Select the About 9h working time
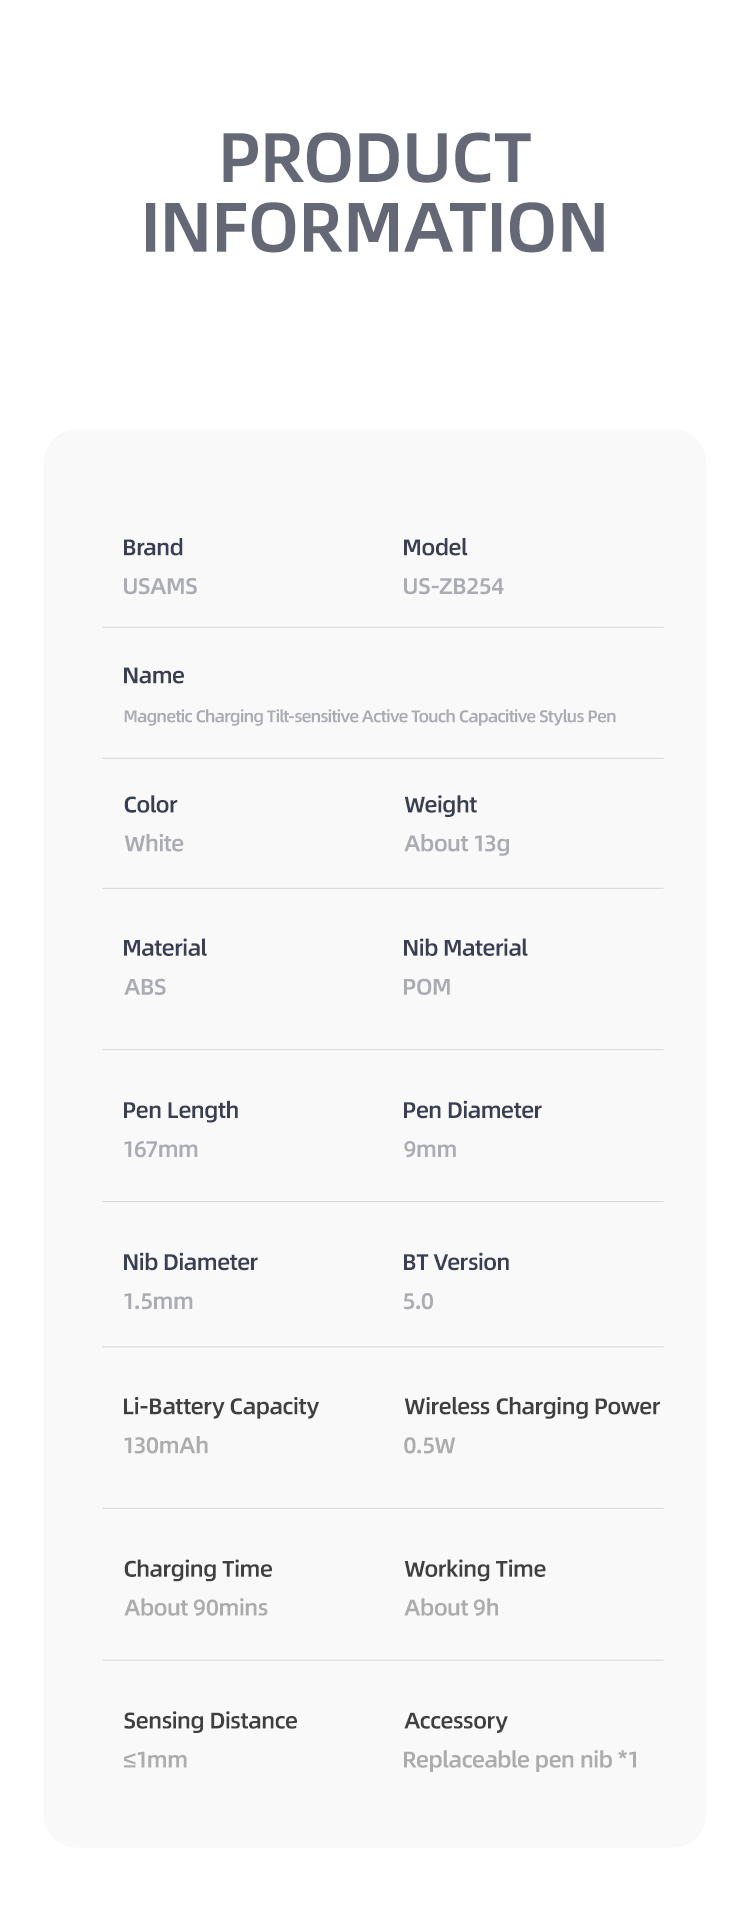The image size is (750, 1913). pyautogui.click(x=452, y=1607)
